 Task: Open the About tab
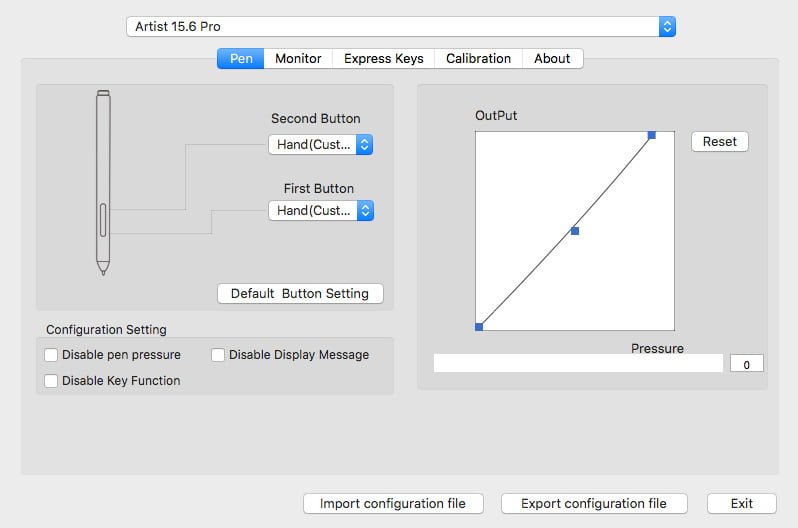click(552, 59)
